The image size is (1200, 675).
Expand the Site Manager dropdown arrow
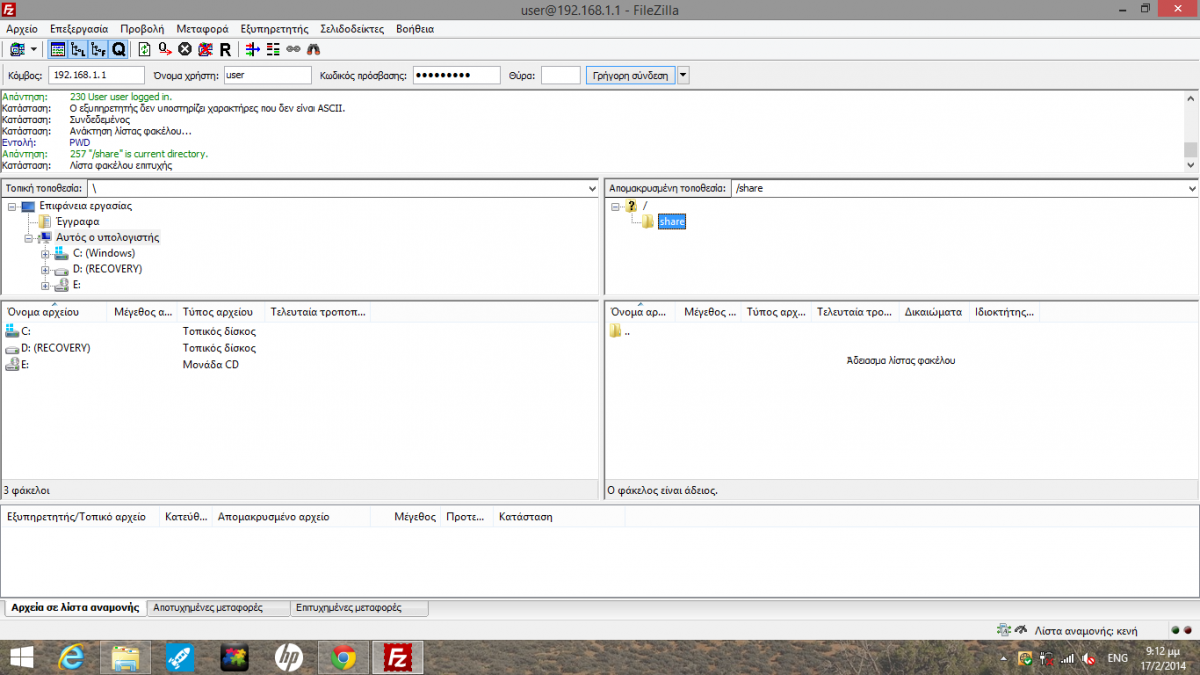[x=34, y=49]
